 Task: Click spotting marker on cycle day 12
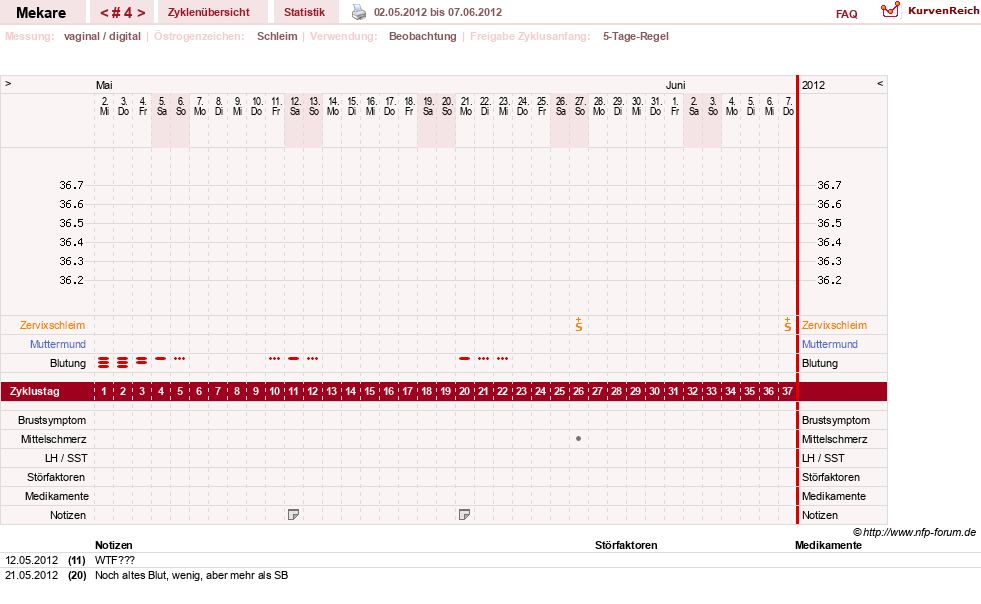pos(312,359)
